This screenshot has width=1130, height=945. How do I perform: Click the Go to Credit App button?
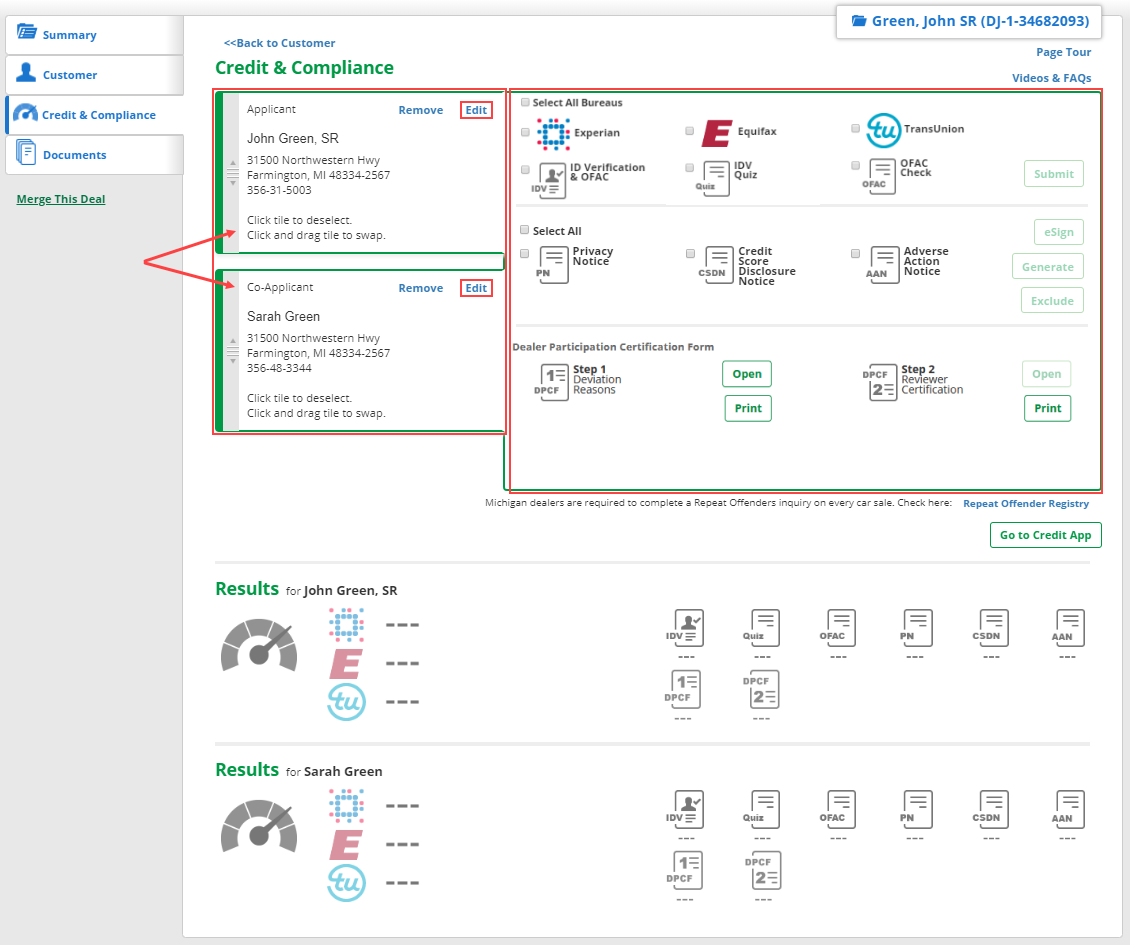click(x=1046, y=535)
